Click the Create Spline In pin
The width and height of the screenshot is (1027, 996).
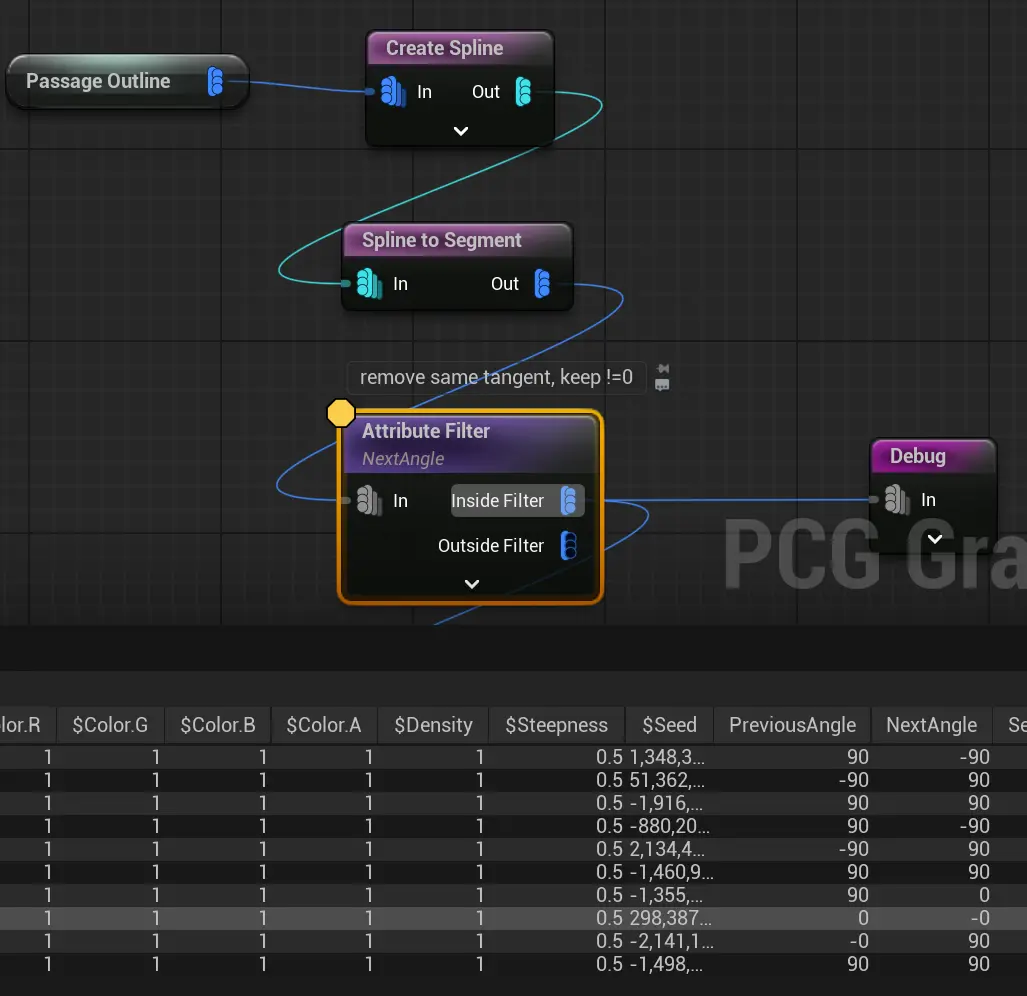click(392, 92)
